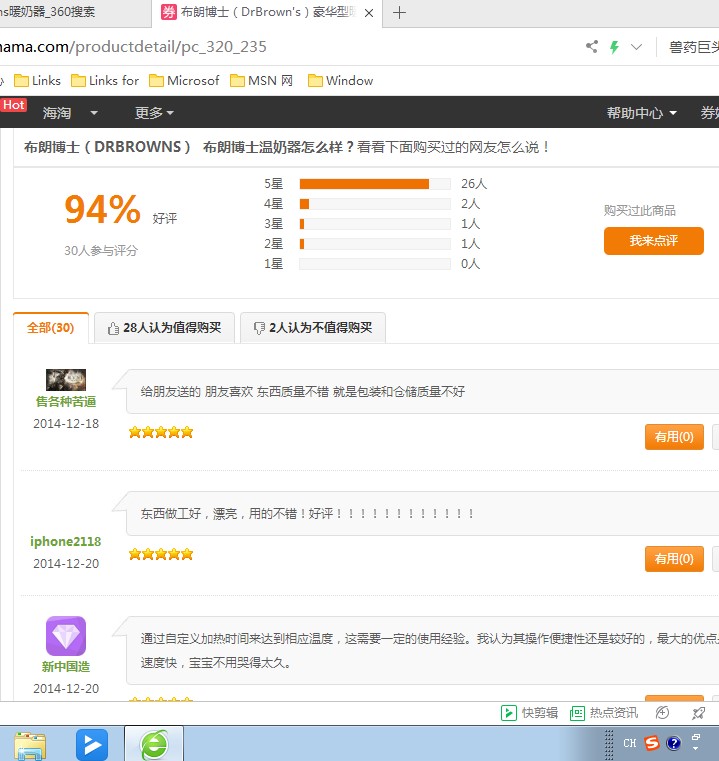Expand the 更多 navigation dropdown
The height and width of the screenshot is (761, 719).
tap(154, 113)
